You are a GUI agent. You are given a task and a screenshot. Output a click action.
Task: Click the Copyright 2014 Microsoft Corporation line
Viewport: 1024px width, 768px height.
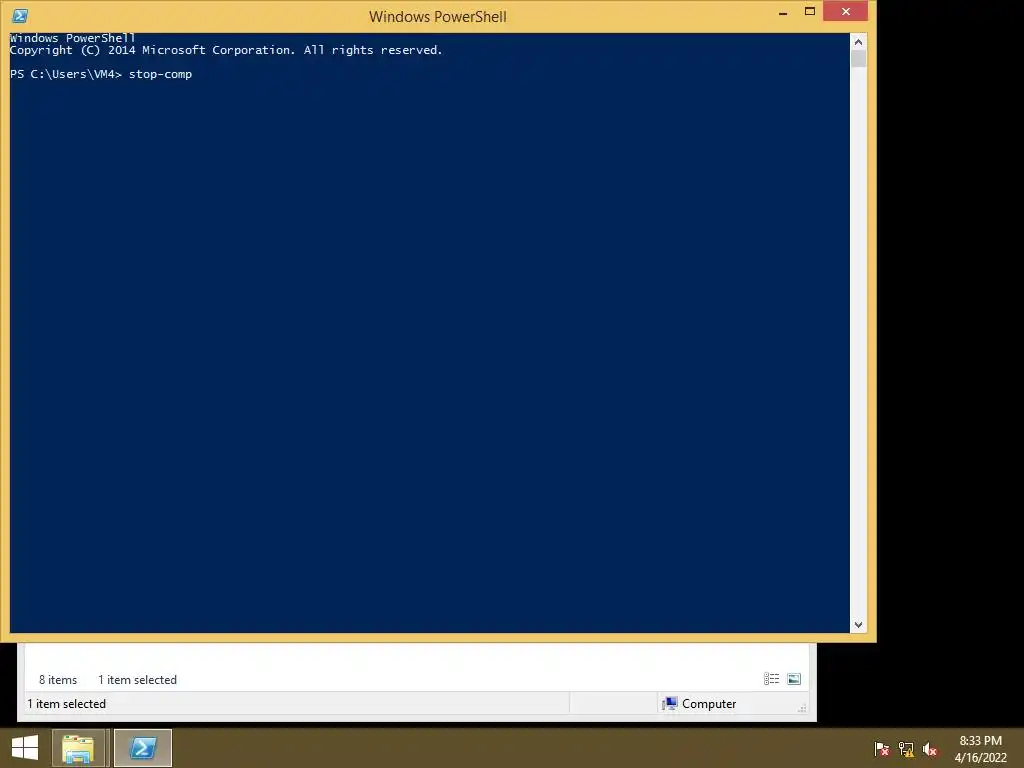tap(226, 50)
